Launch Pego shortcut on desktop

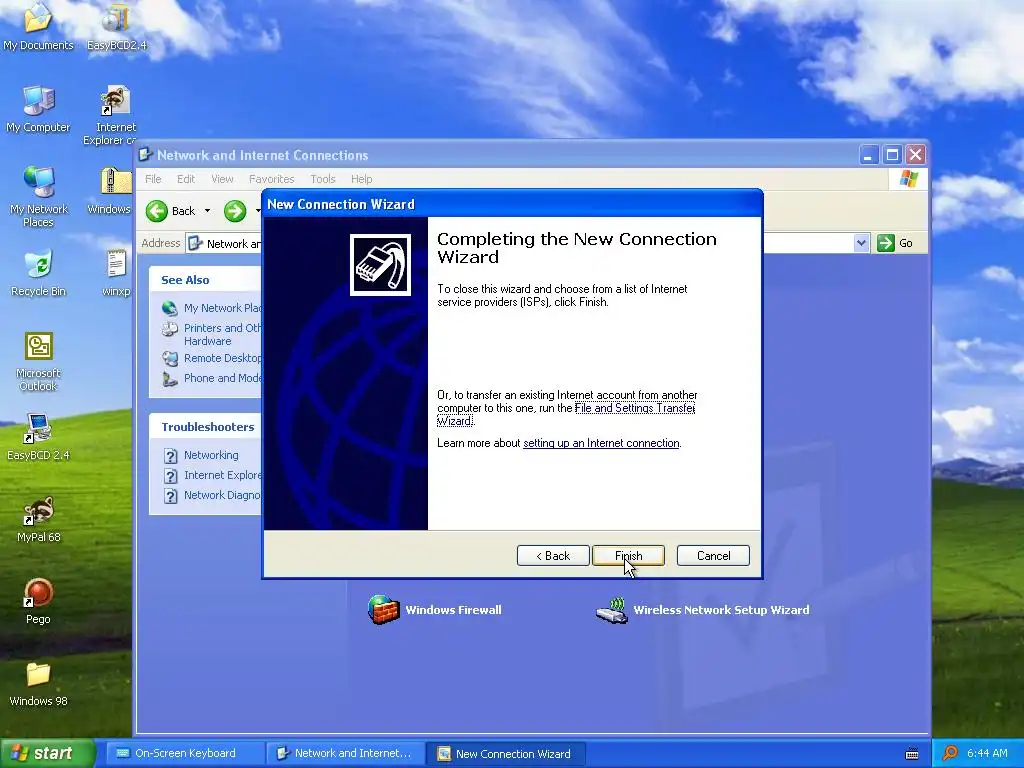click(38, 601)
